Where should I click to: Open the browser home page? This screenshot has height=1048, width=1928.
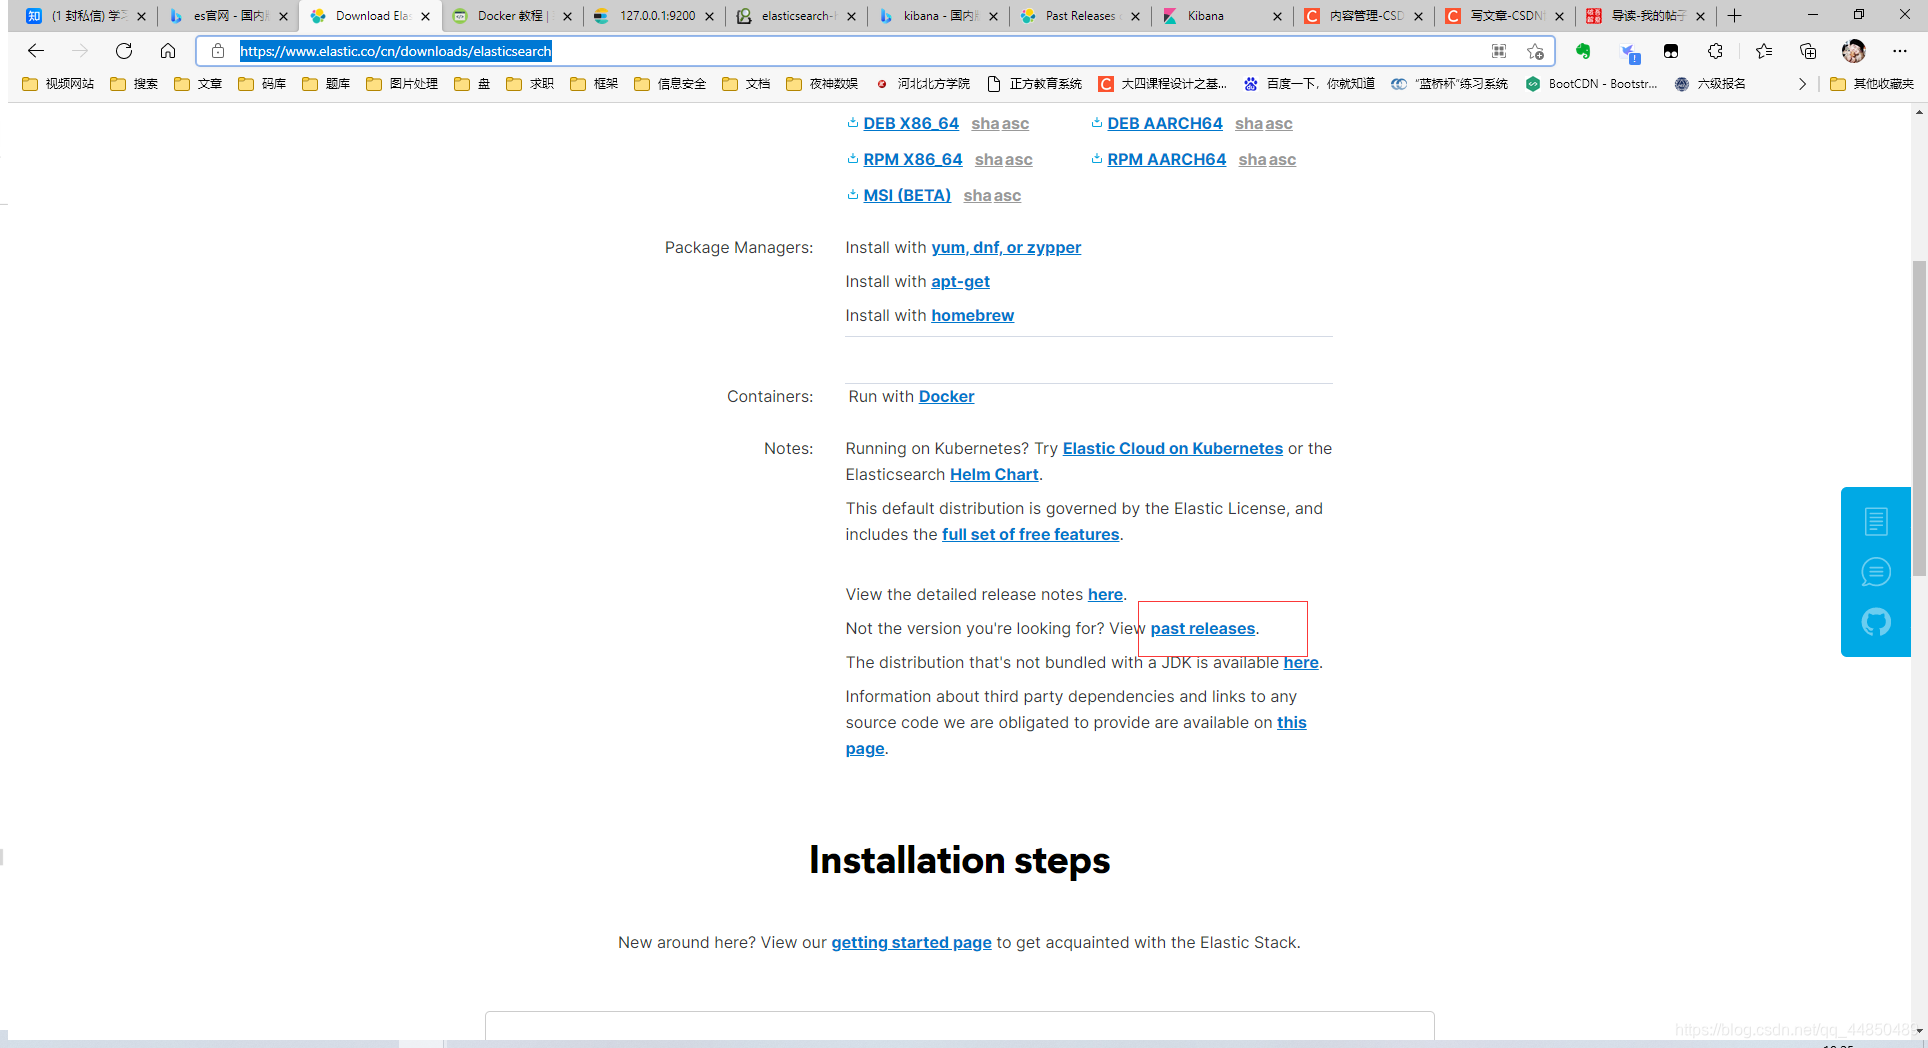click(x=168, y=51)
